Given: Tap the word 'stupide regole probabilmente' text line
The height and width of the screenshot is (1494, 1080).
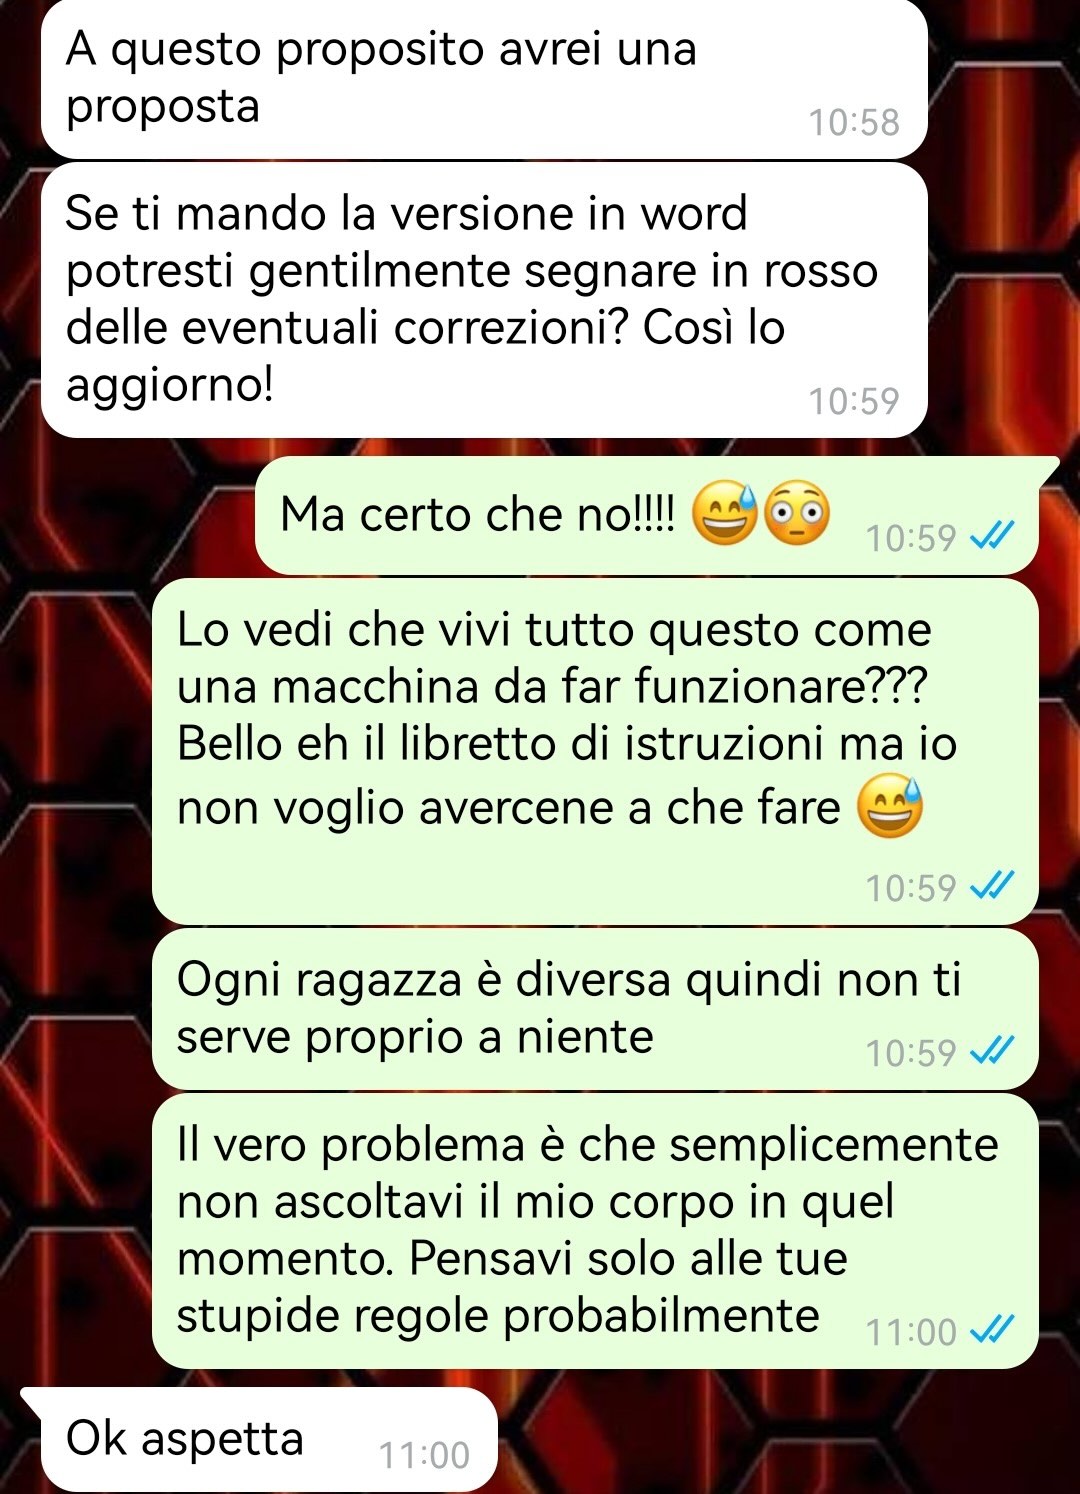Looking at the screenshot, I should point(498,1316).
